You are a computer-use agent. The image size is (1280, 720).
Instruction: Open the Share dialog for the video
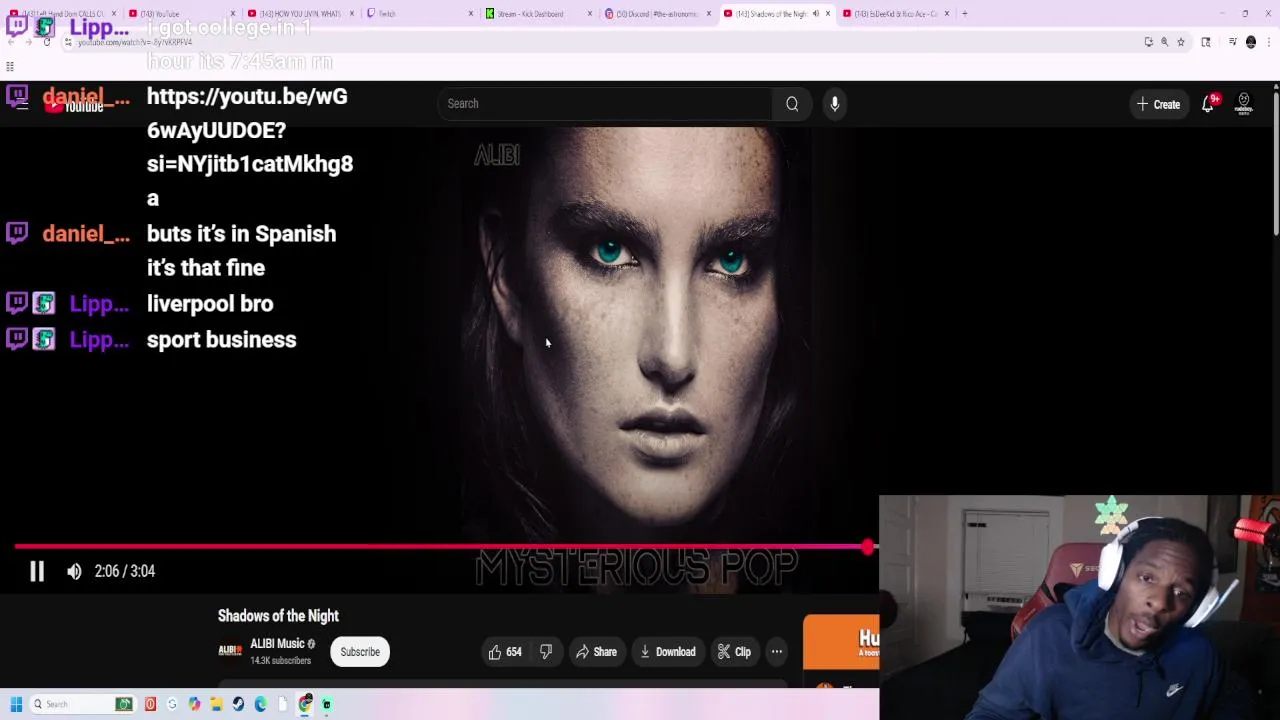pos(596,652)
